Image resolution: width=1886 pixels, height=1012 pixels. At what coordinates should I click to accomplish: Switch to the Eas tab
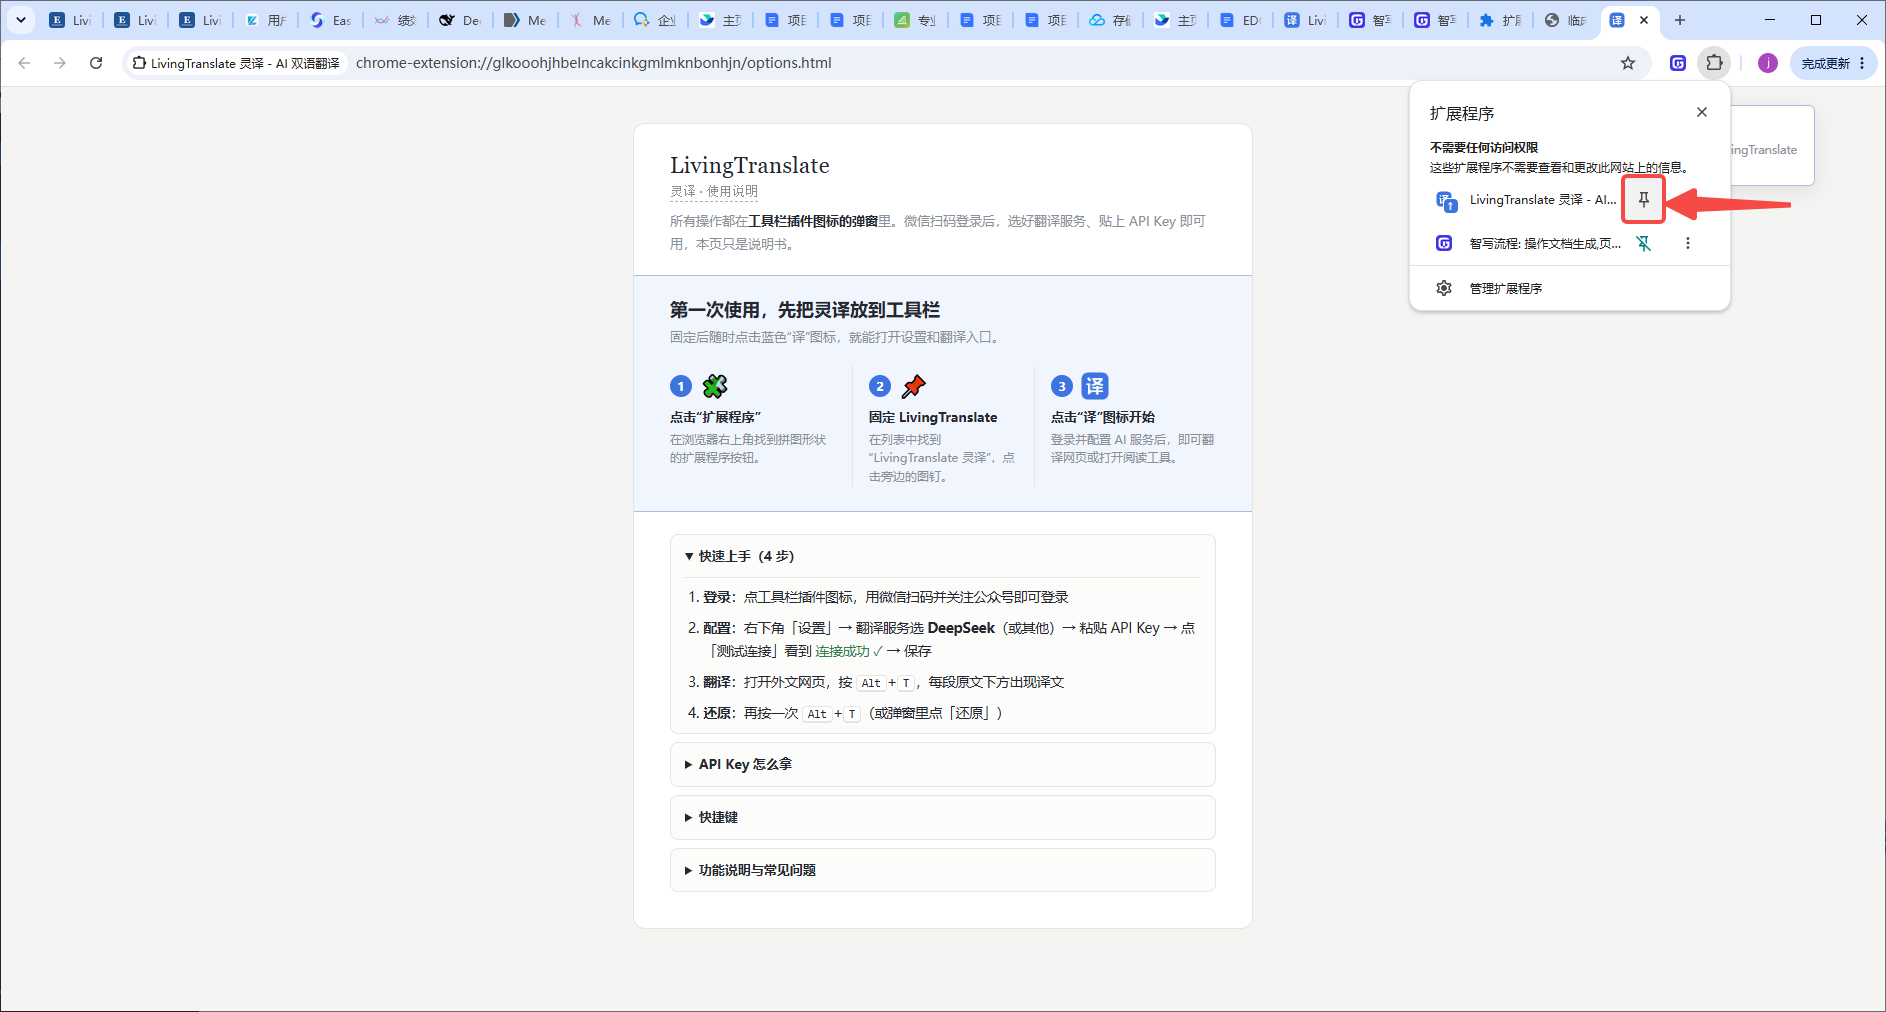331,20
